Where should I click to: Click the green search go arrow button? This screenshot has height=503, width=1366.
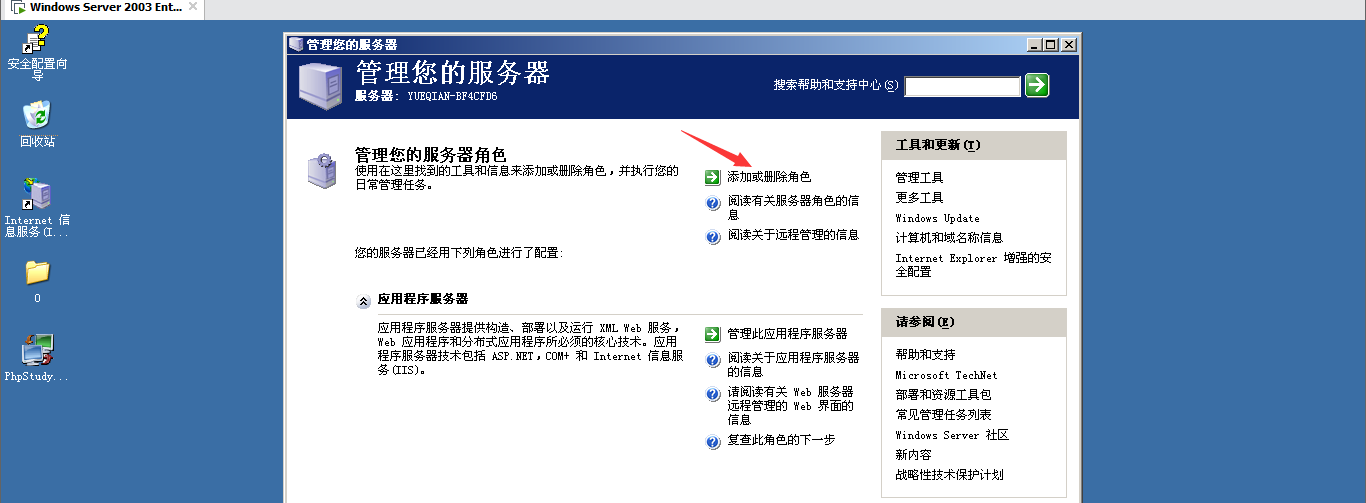pos(1038,85)
